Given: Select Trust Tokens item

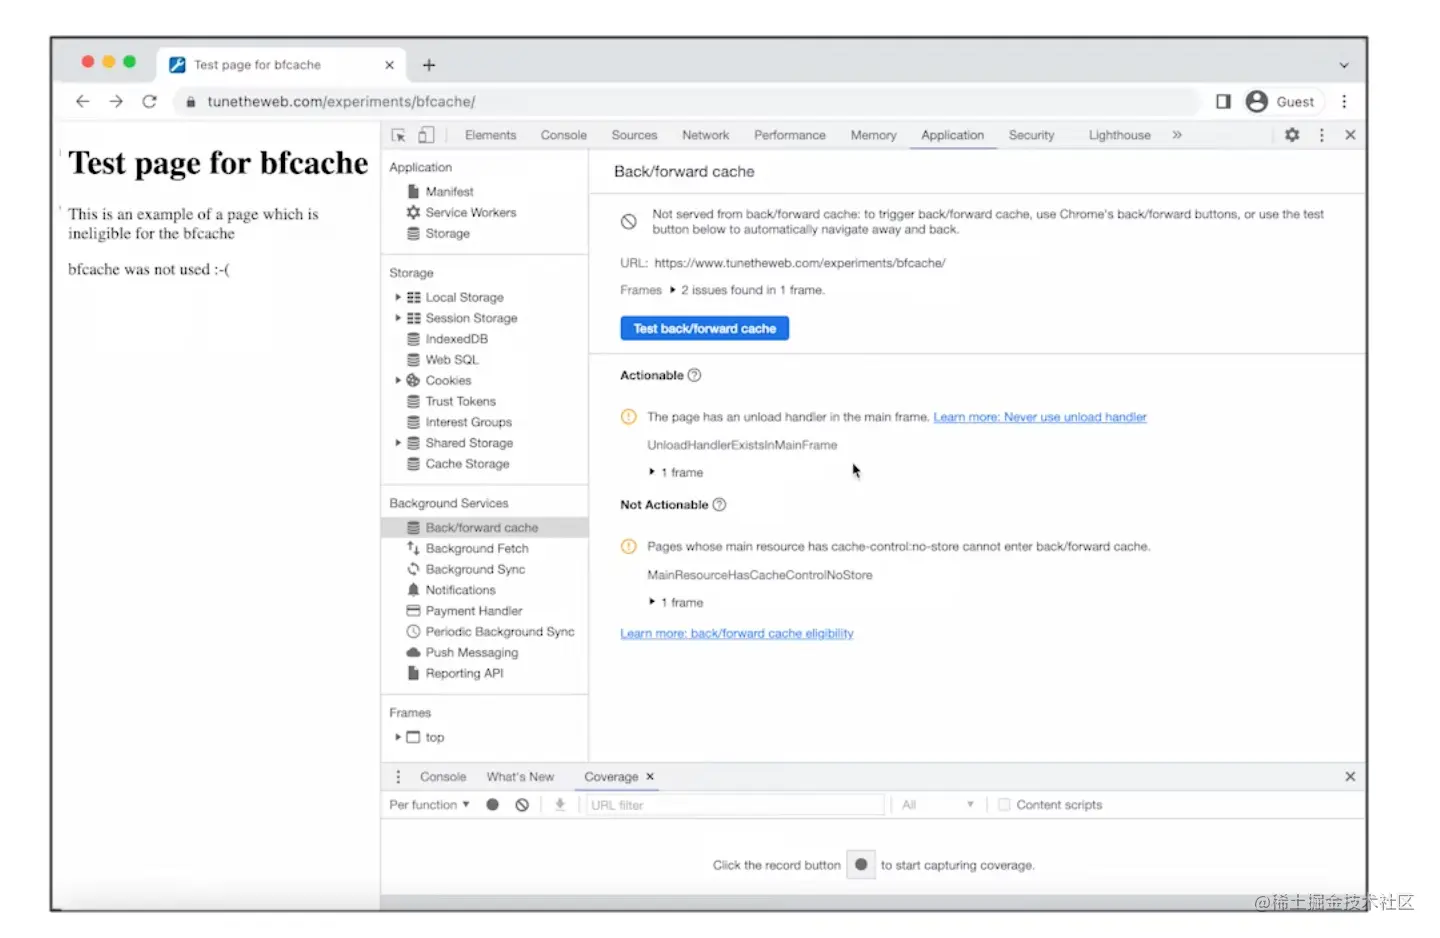Looking at the screenshot, I should coord(460,401).
